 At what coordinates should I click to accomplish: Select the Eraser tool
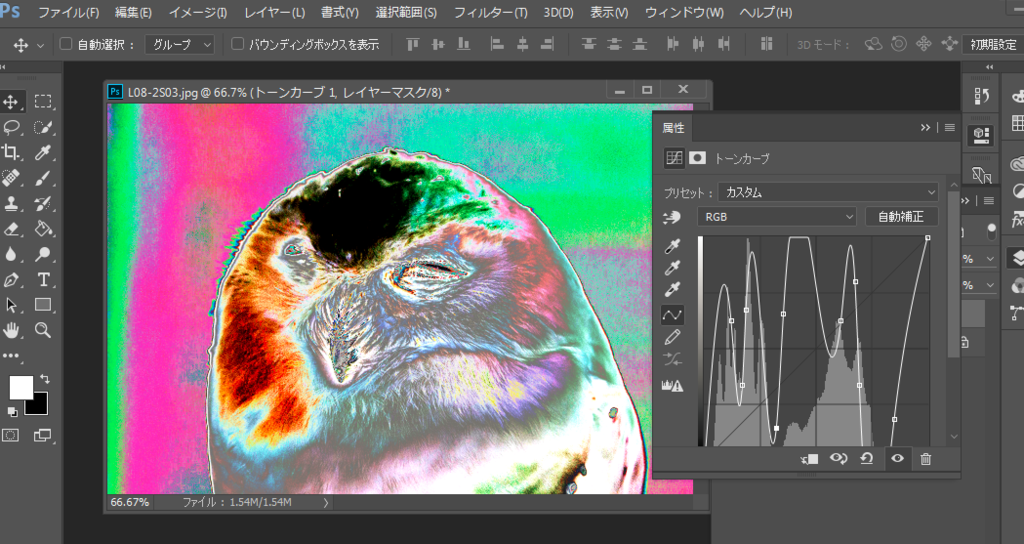[11, 229]
